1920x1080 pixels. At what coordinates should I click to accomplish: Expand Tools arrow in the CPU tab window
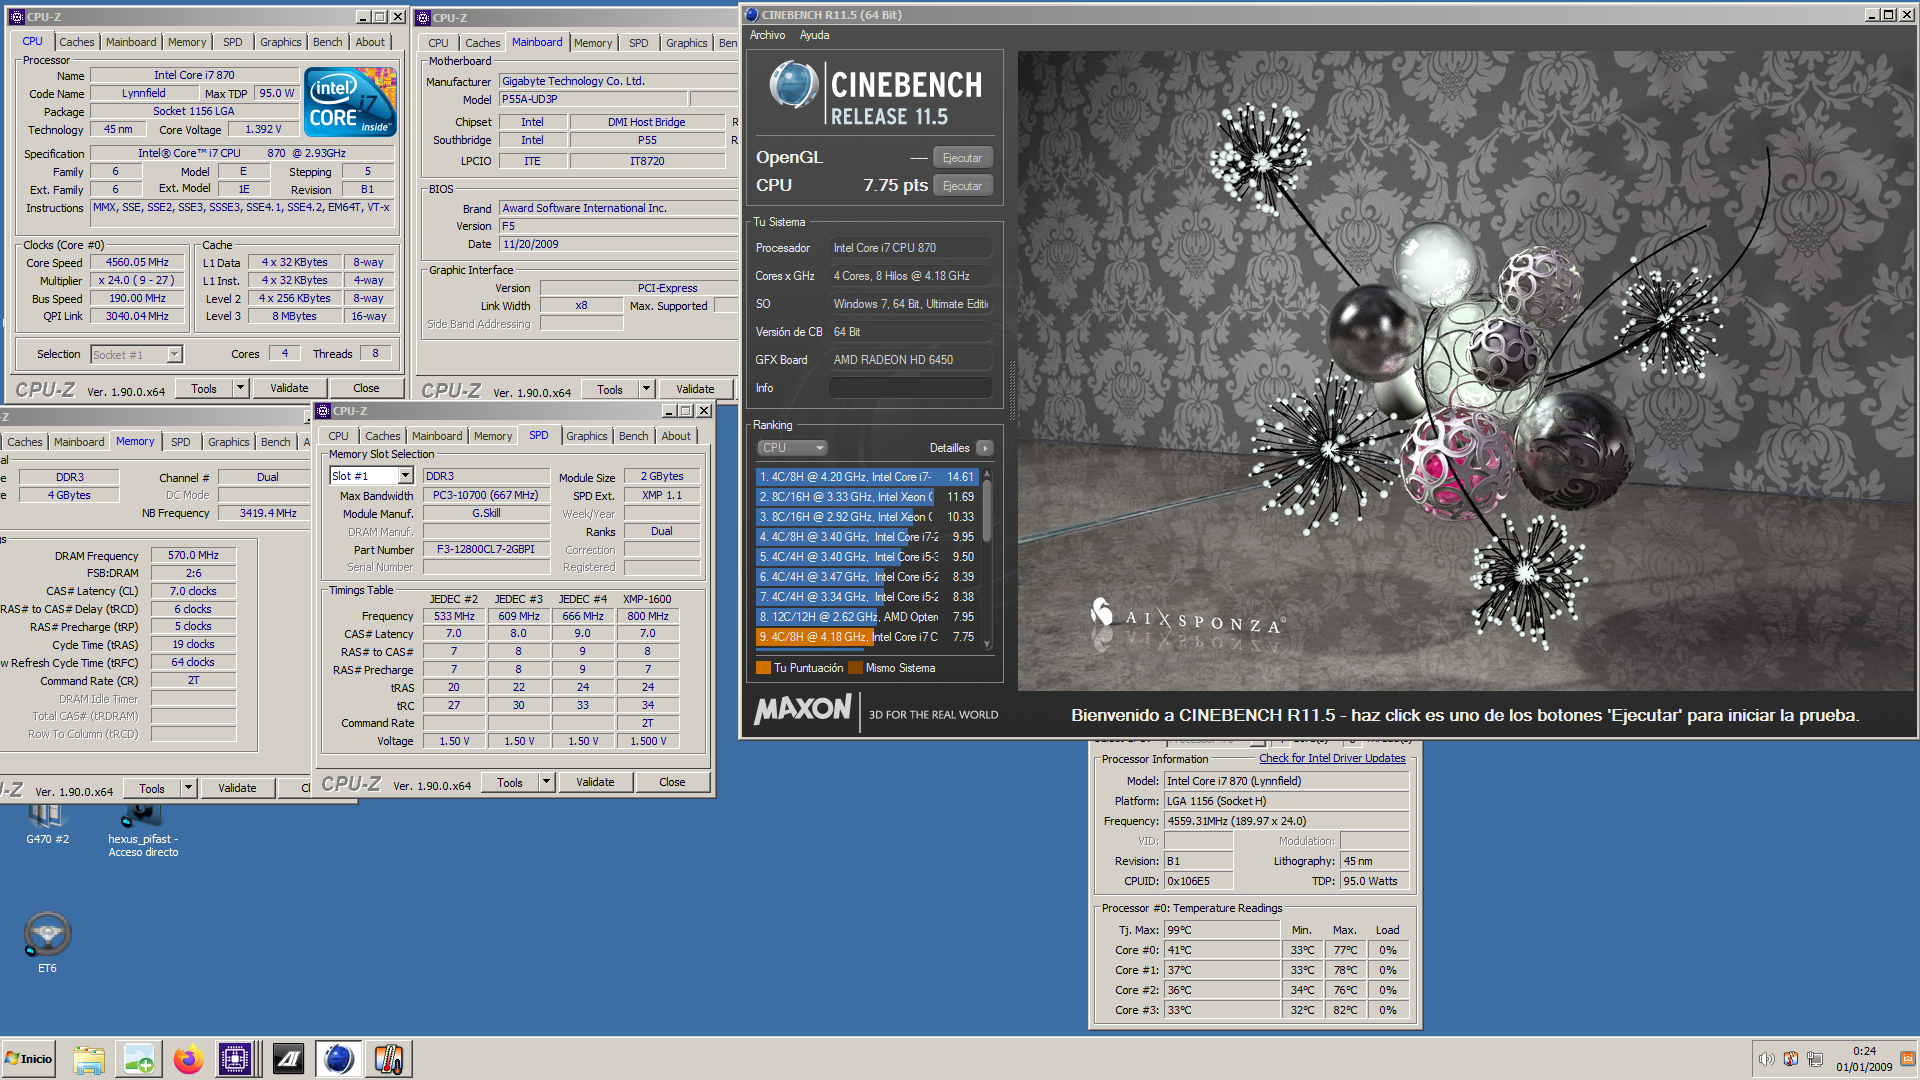[240, 388]
